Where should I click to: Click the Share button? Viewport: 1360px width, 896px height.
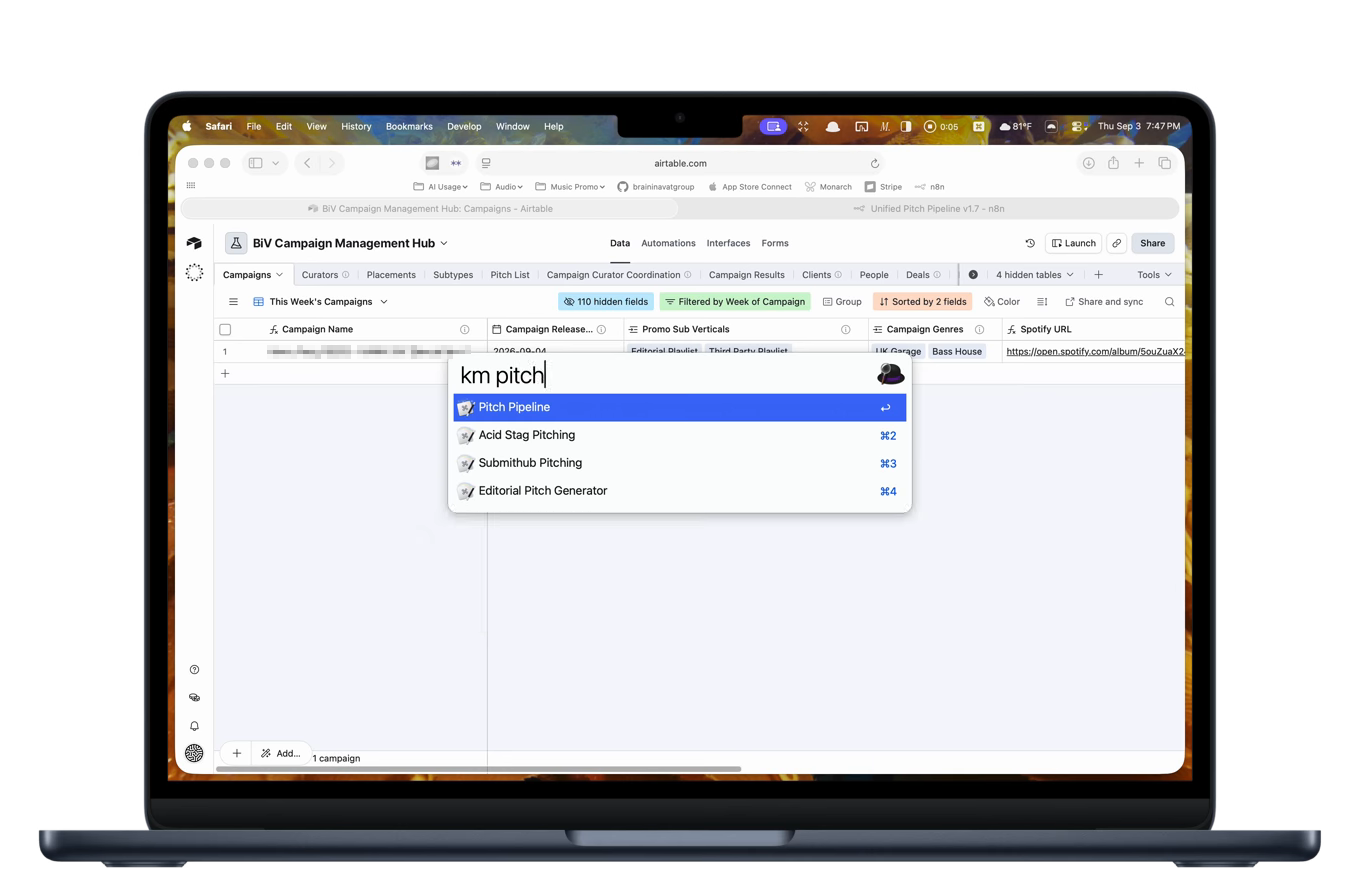pos(1152,243)
